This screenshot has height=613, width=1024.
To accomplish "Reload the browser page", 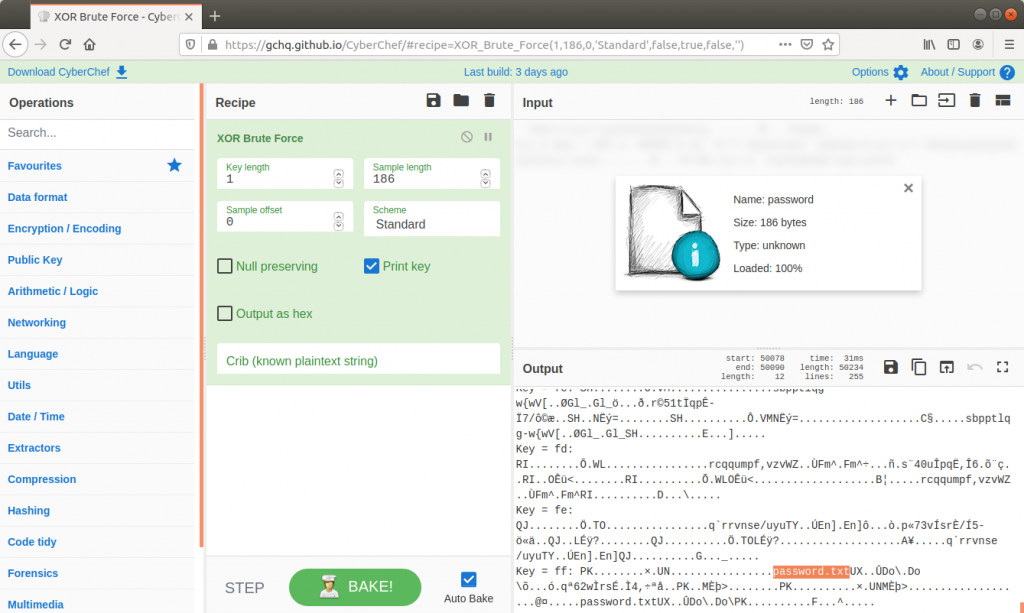I will coord(65,44).
